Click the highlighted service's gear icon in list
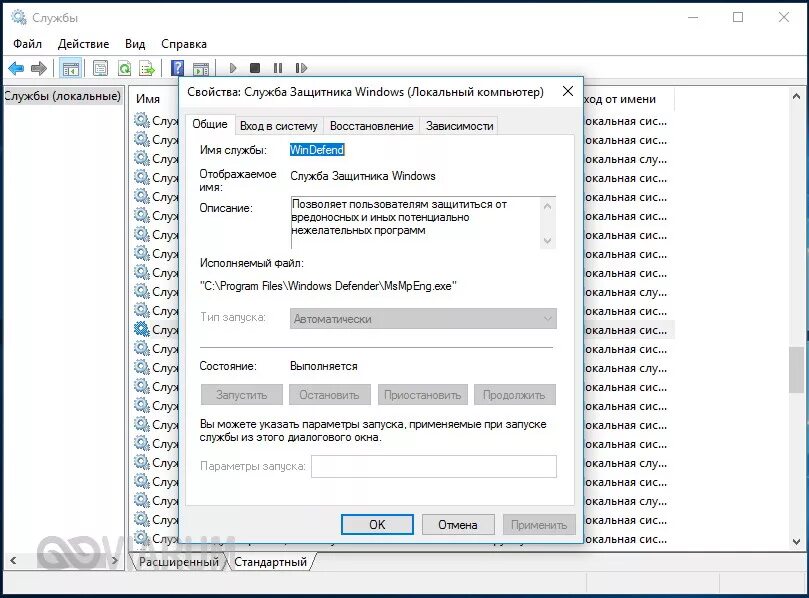809x598 pixels. click(x=141, y=329)
